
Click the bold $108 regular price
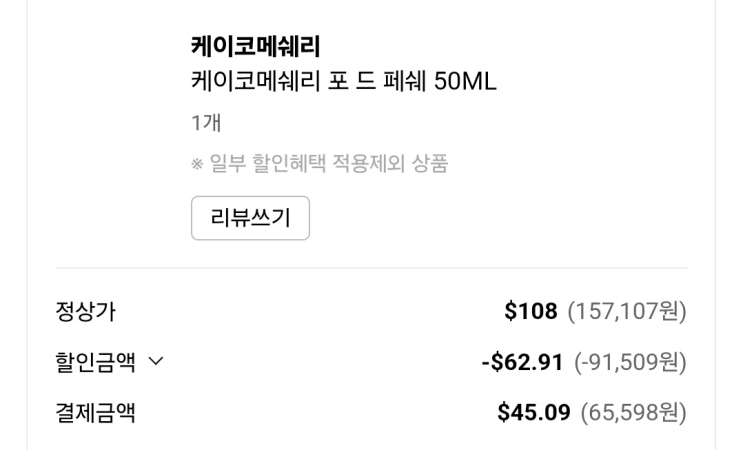pos(531,311)
